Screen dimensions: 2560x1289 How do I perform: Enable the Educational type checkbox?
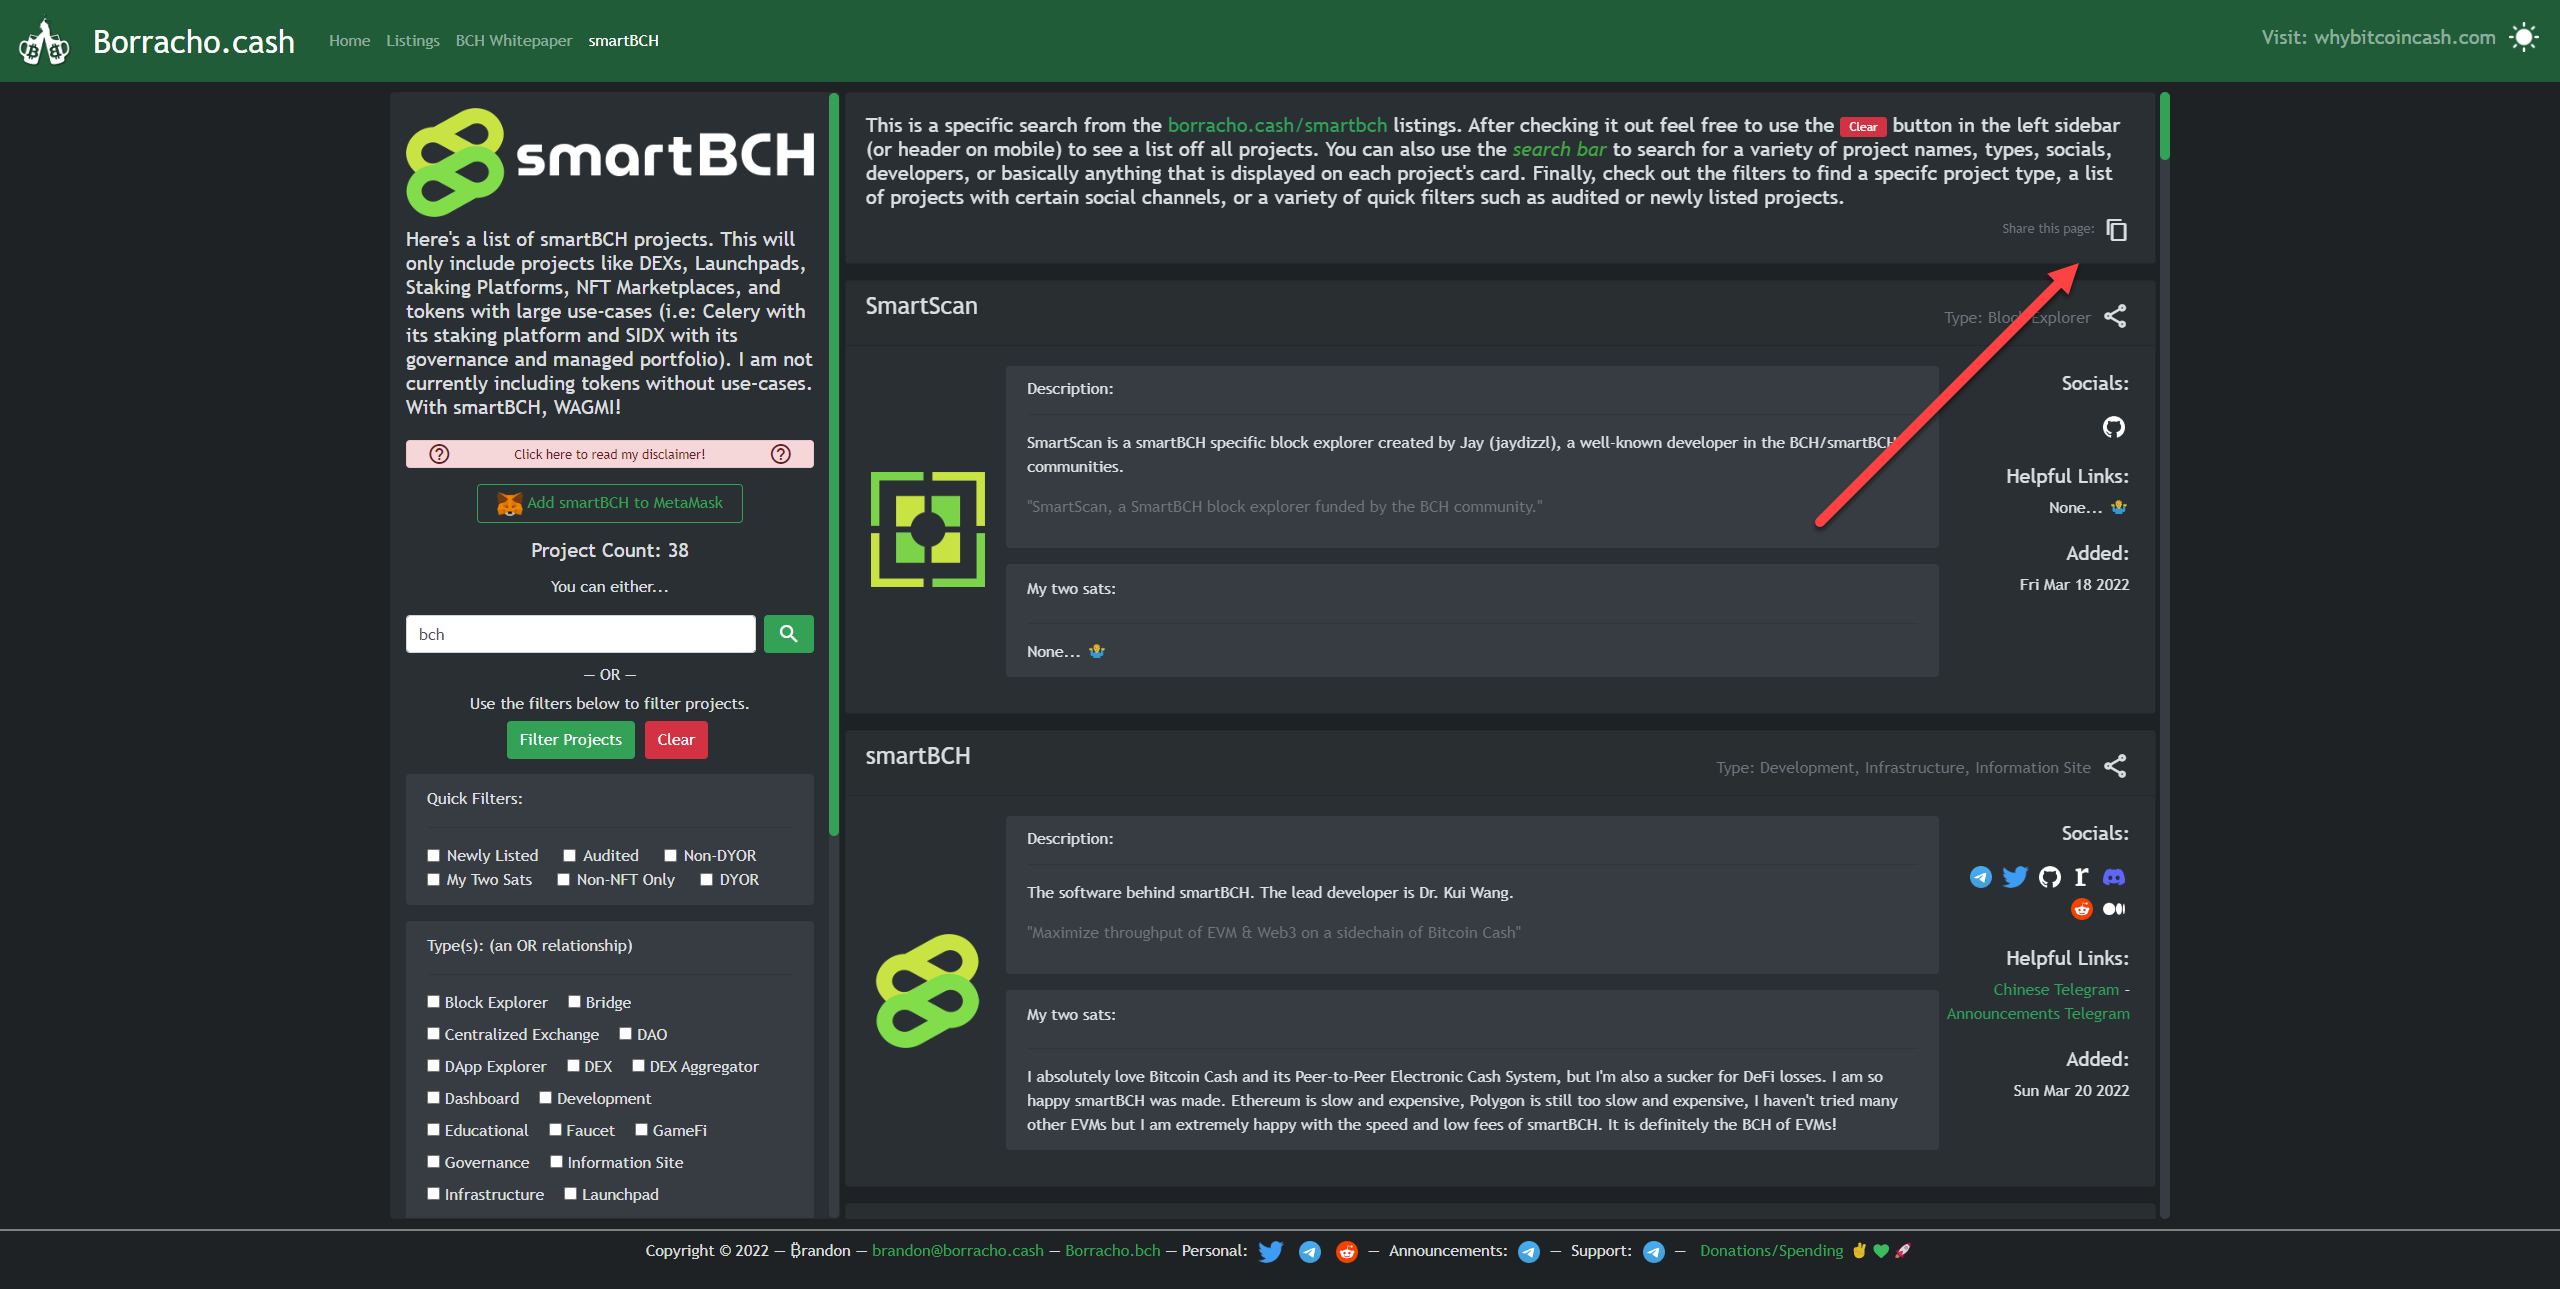coord(434,1130)
